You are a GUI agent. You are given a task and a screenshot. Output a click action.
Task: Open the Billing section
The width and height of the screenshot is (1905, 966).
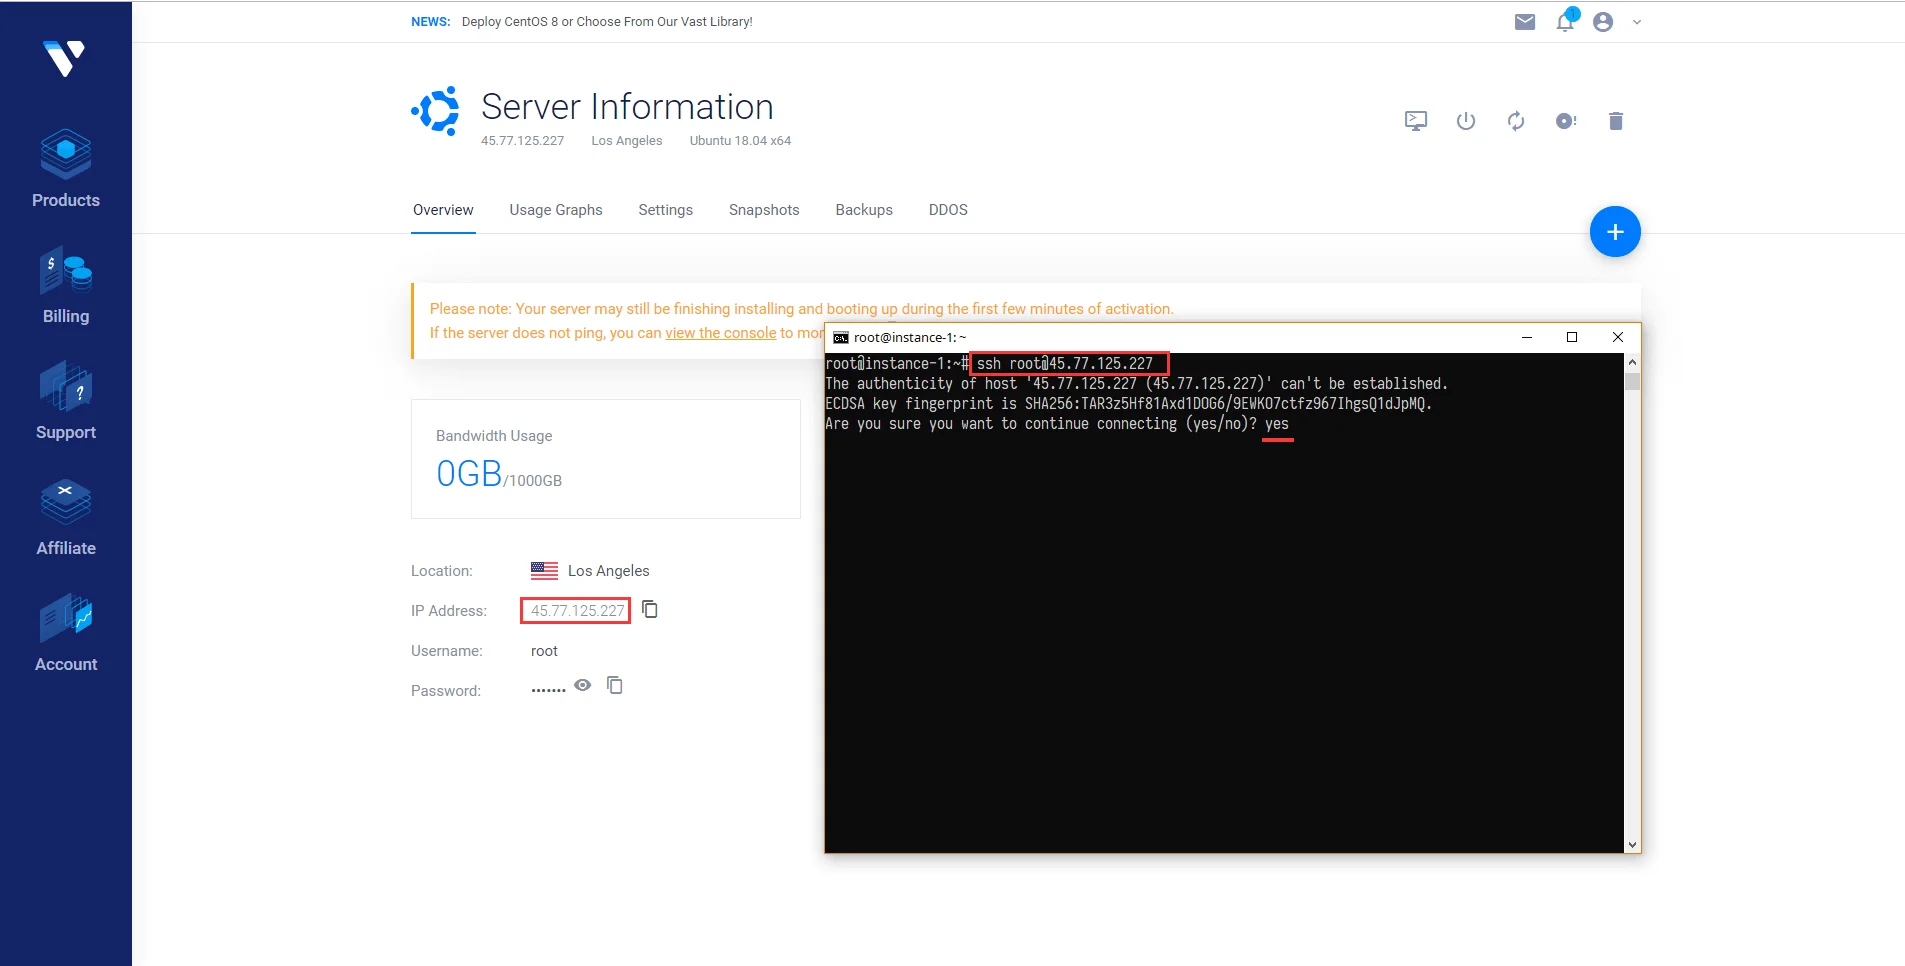(66, 286)
